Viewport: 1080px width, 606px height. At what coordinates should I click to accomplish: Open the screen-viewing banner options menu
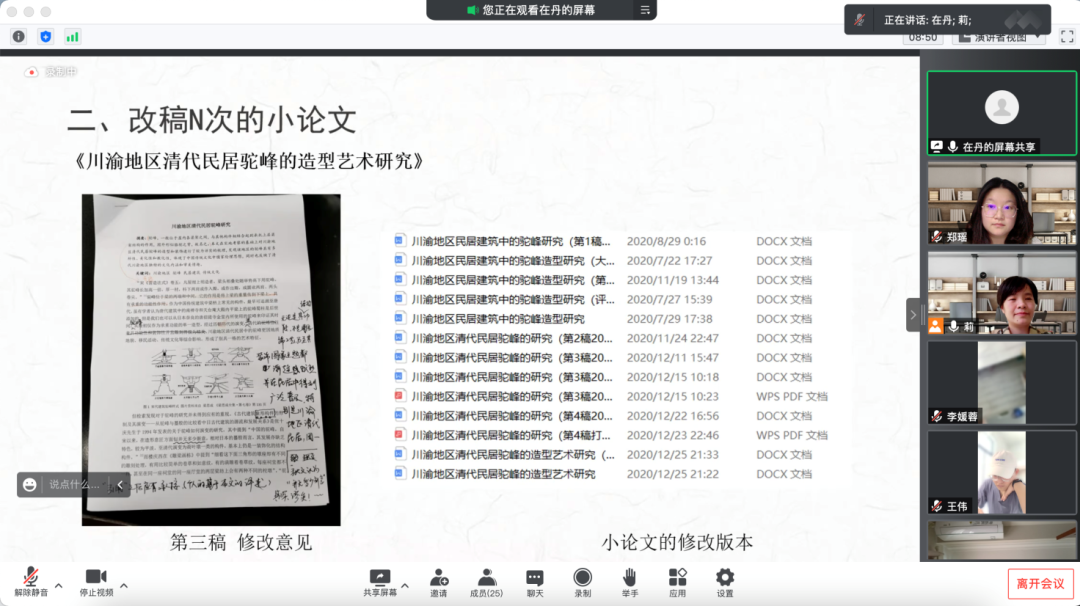coord(647,10)
